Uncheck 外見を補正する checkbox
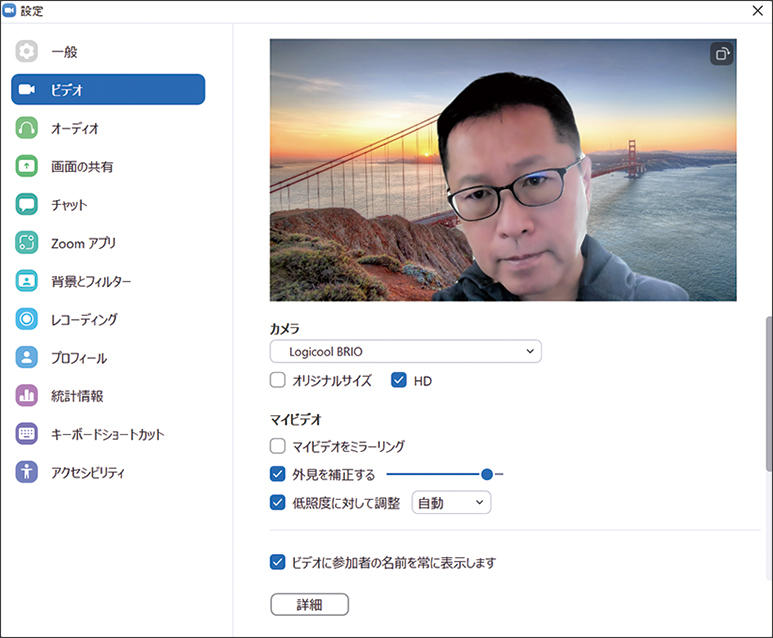773x638 pixels. pyautogui.click(x=278, y=474)
